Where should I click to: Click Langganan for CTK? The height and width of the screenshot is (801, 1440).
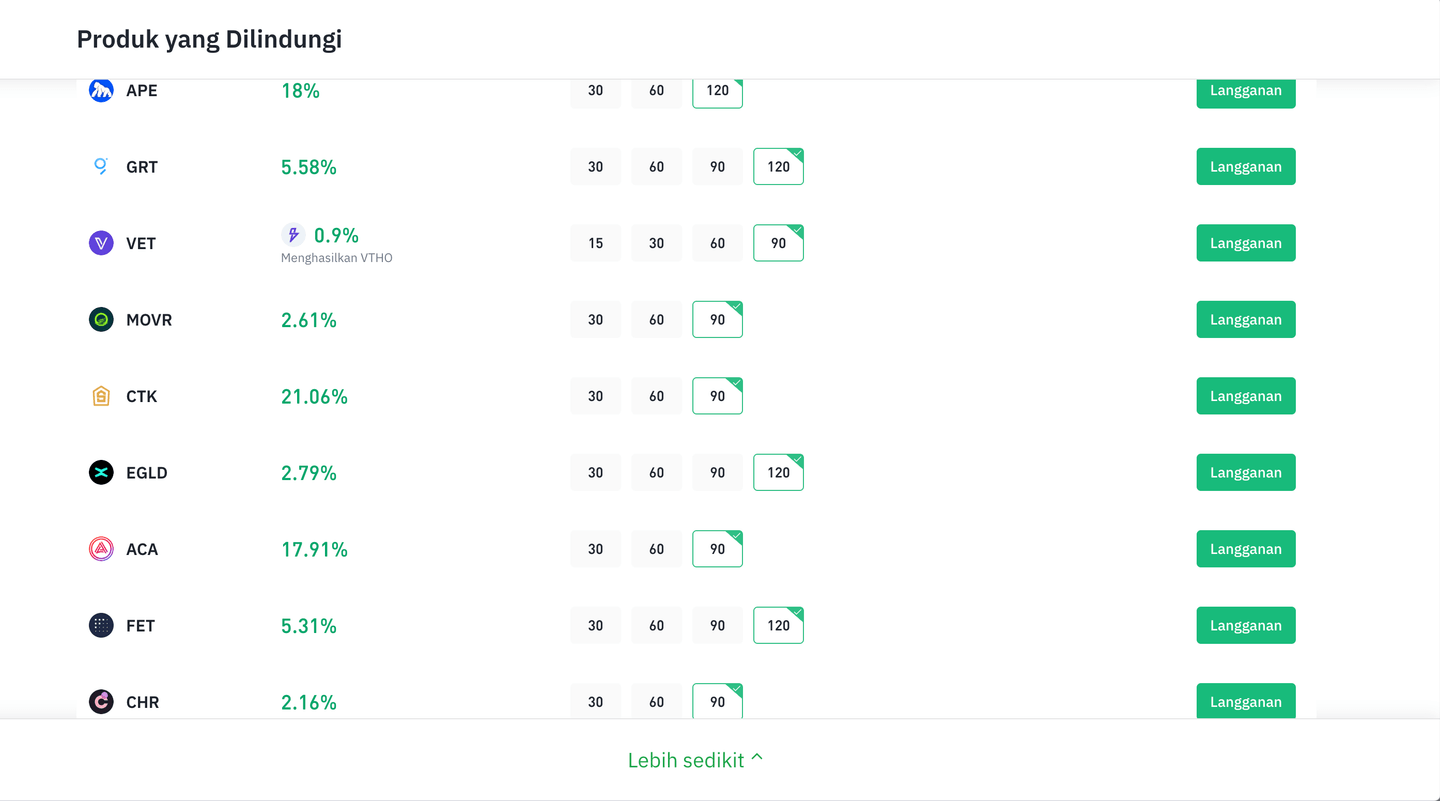[1246, 396]
